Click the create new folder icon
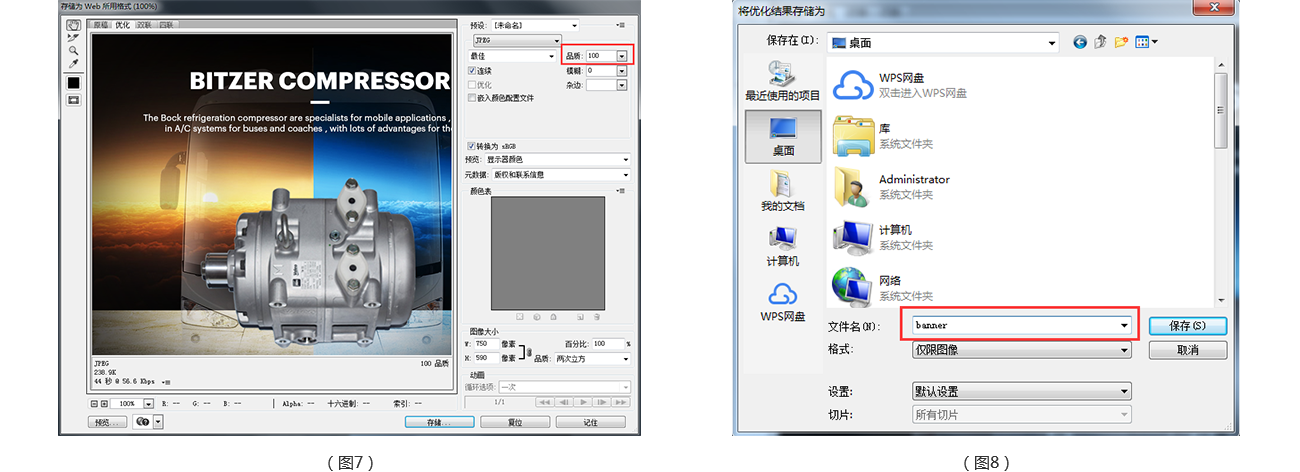The width and height of the screenshot is (1300, 472). (x=1121, y=42)
